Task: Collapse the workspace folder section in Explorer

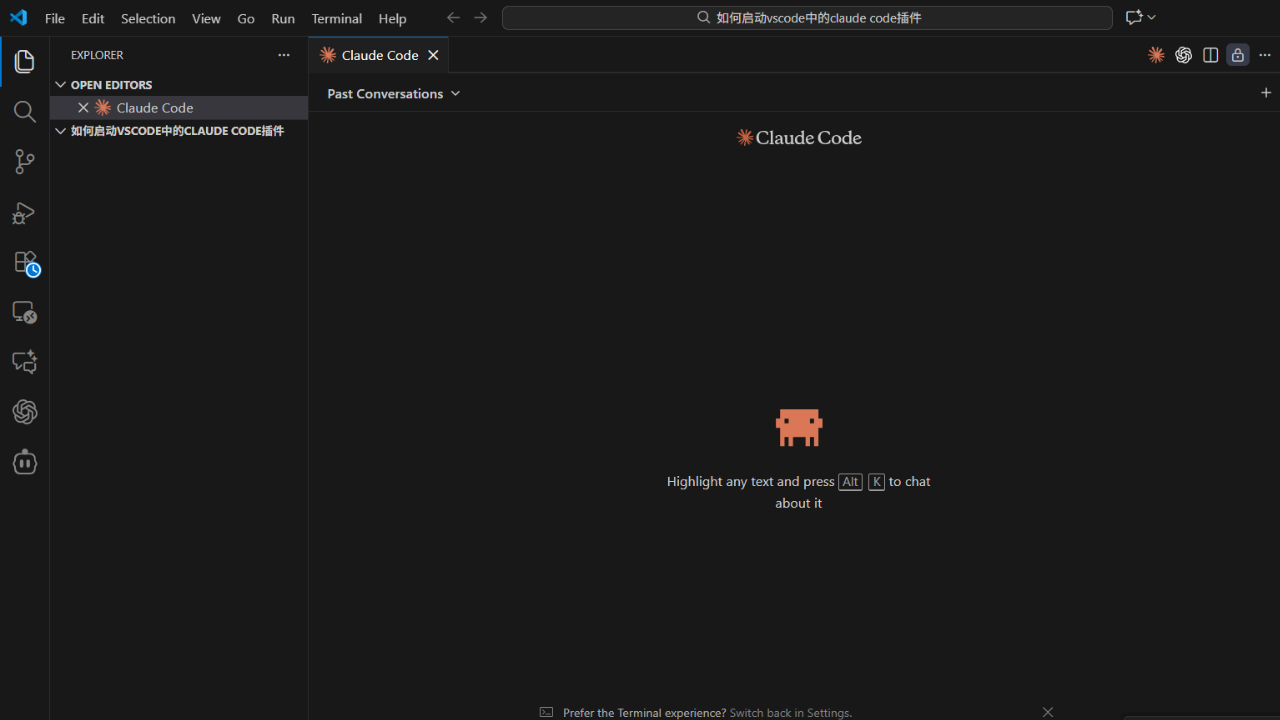Action: click(x=61, y=131)
